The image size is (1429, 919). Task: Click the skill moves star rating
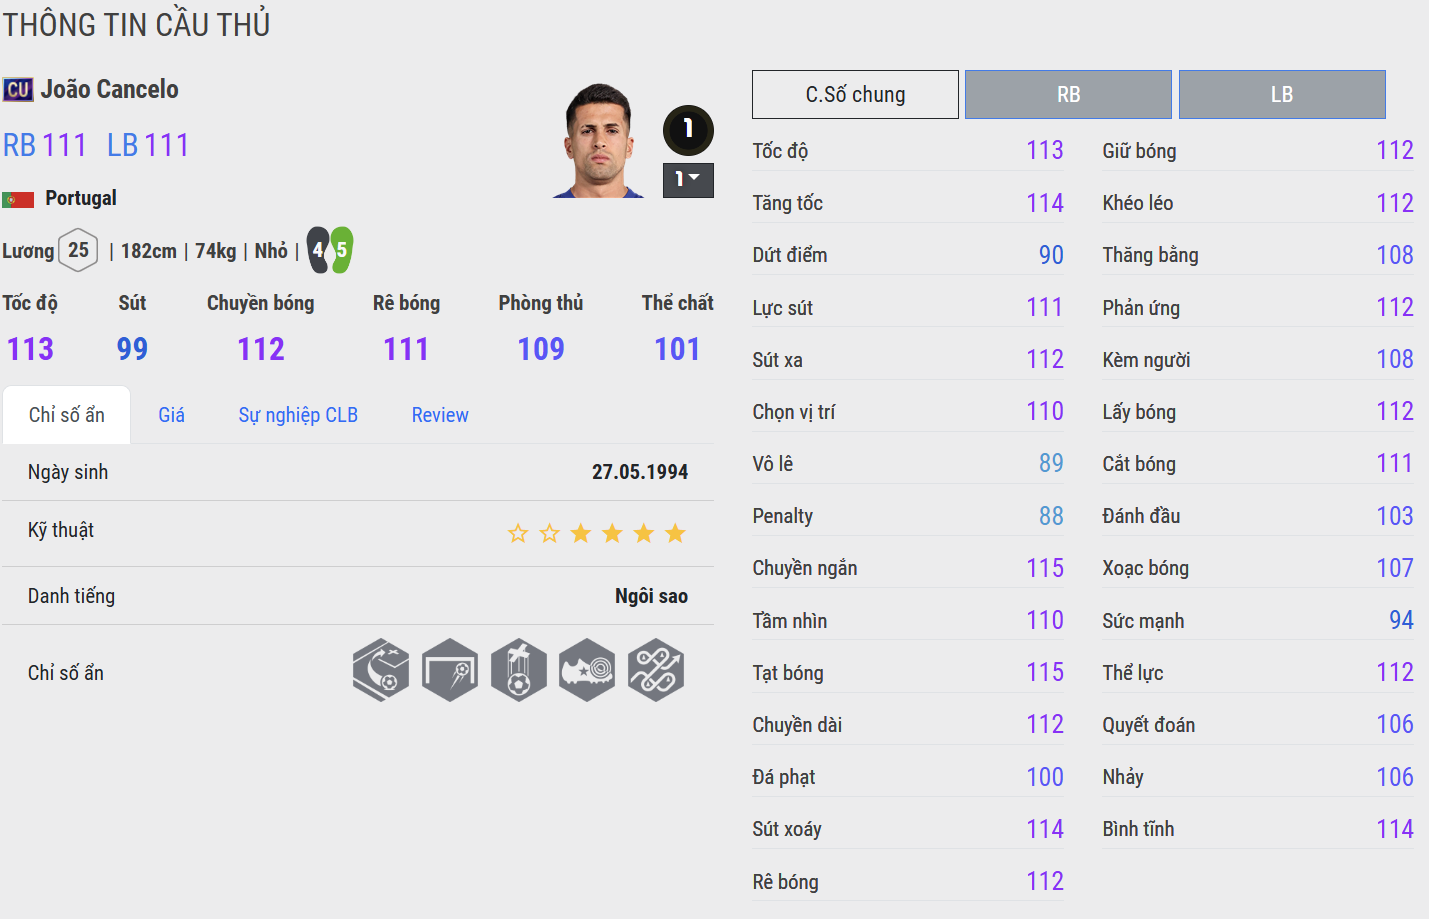point(596,533)
